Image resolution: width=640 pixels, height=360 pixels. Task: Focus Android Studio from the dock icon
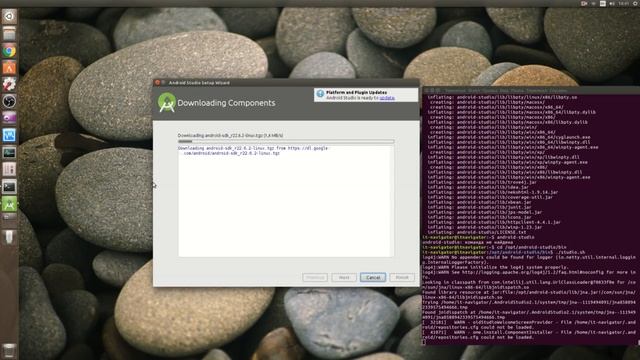click(x=9, y=204)
